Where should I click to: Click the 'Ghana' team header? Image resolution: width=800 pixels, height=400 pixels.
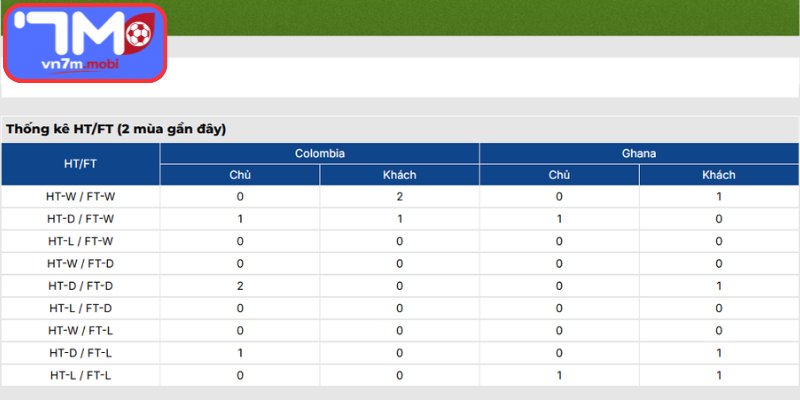(x=639, y=154)
